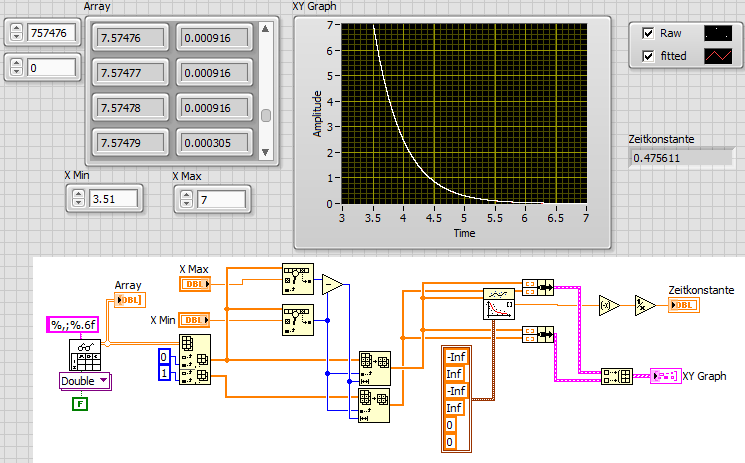Select the Index Array function node
The width and height of the screenshot is (745, 463).
(x=195, y=359)
